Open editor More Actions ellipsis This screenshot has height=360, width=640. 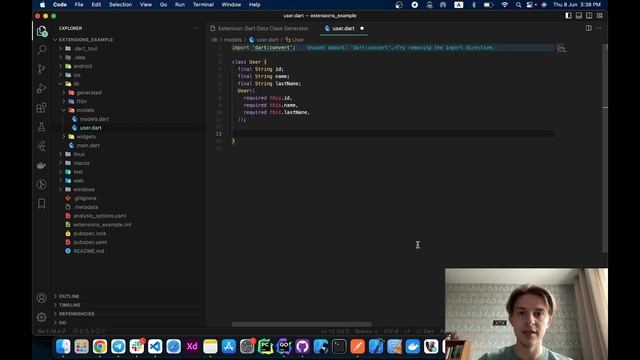(x=599, y=28)
